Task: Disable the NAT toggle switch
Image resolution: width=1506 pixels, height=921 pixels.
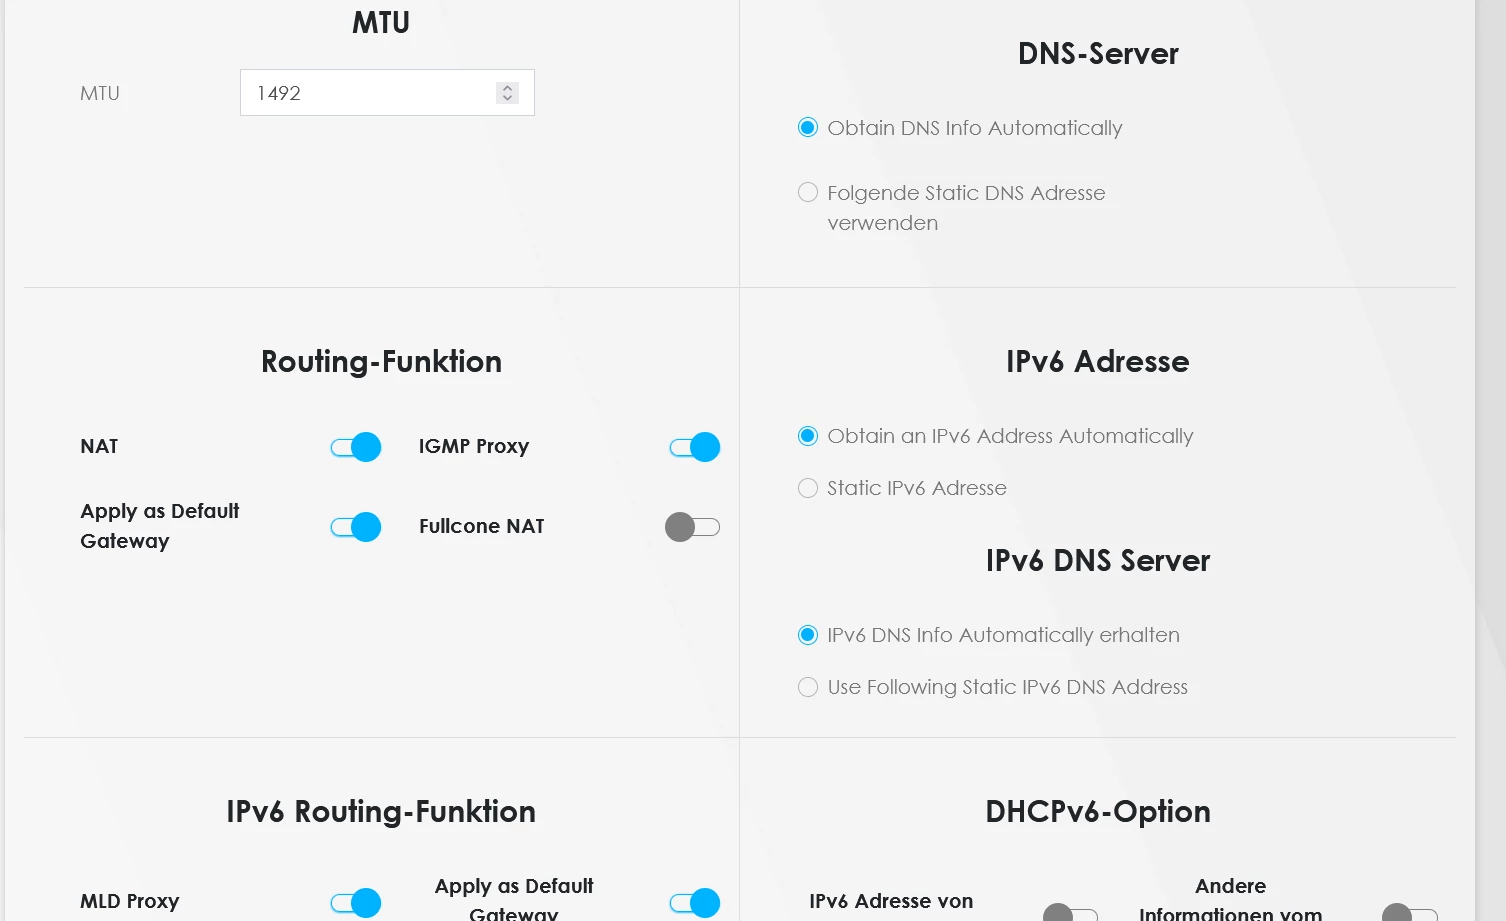Action: pos(356,447)
